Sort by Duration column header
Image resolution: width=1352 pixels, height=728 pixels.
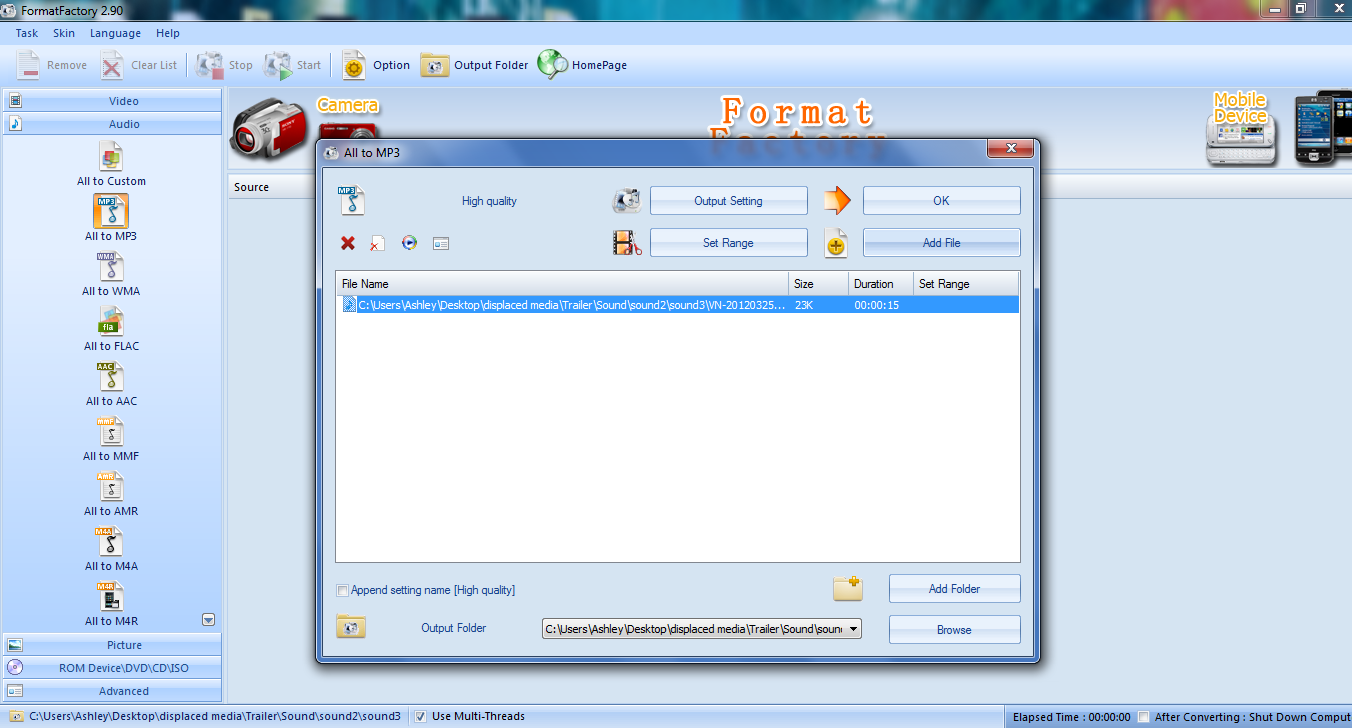pyautogui.click(x=881, y=284)
